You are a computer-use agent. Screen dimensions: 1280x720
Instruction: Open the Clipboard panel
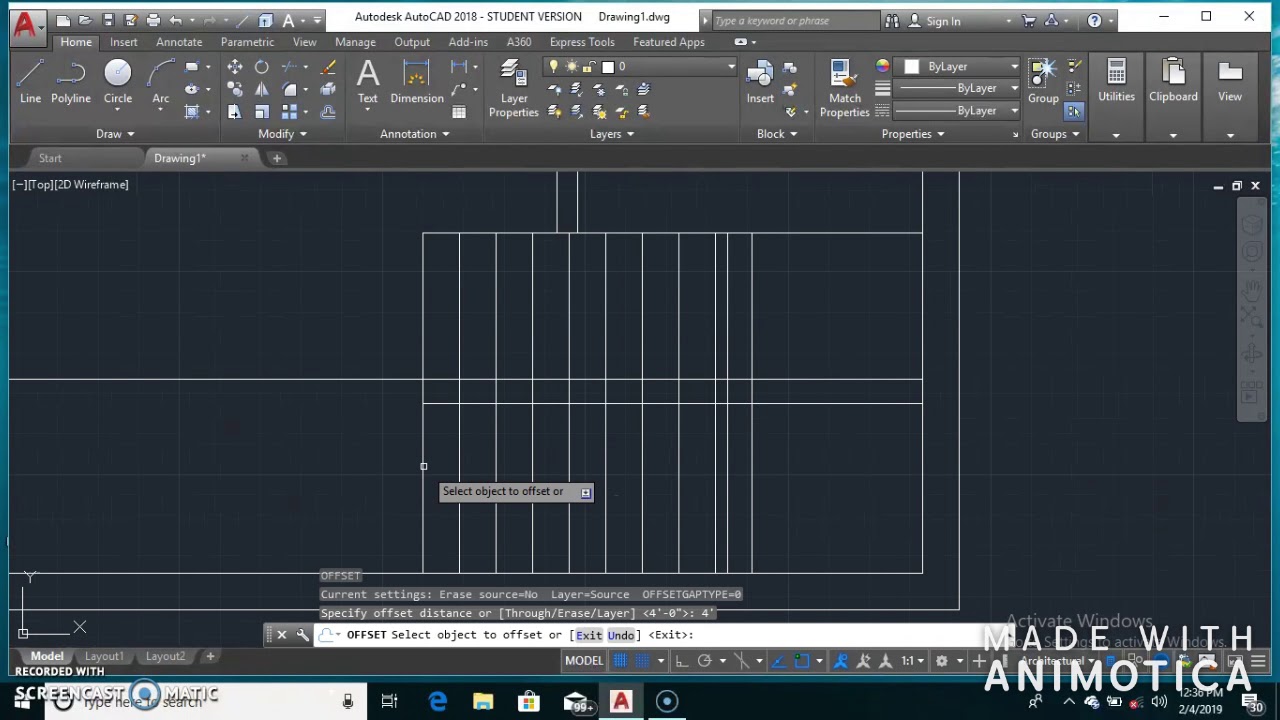coord(1173,81)
